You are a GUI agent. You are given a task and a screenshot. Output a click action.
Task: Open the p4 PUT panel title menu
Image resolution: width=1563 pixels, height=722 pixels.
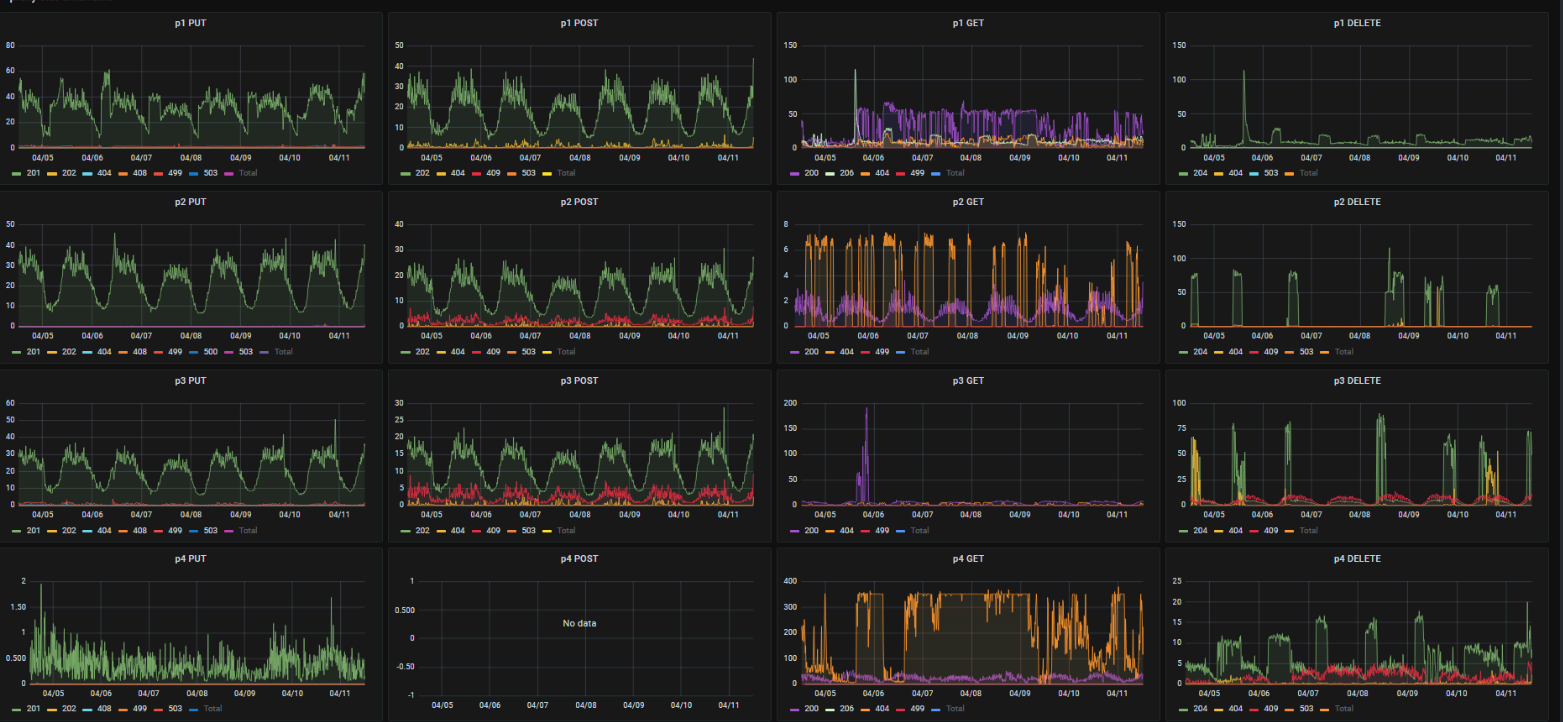pos(190,558)
